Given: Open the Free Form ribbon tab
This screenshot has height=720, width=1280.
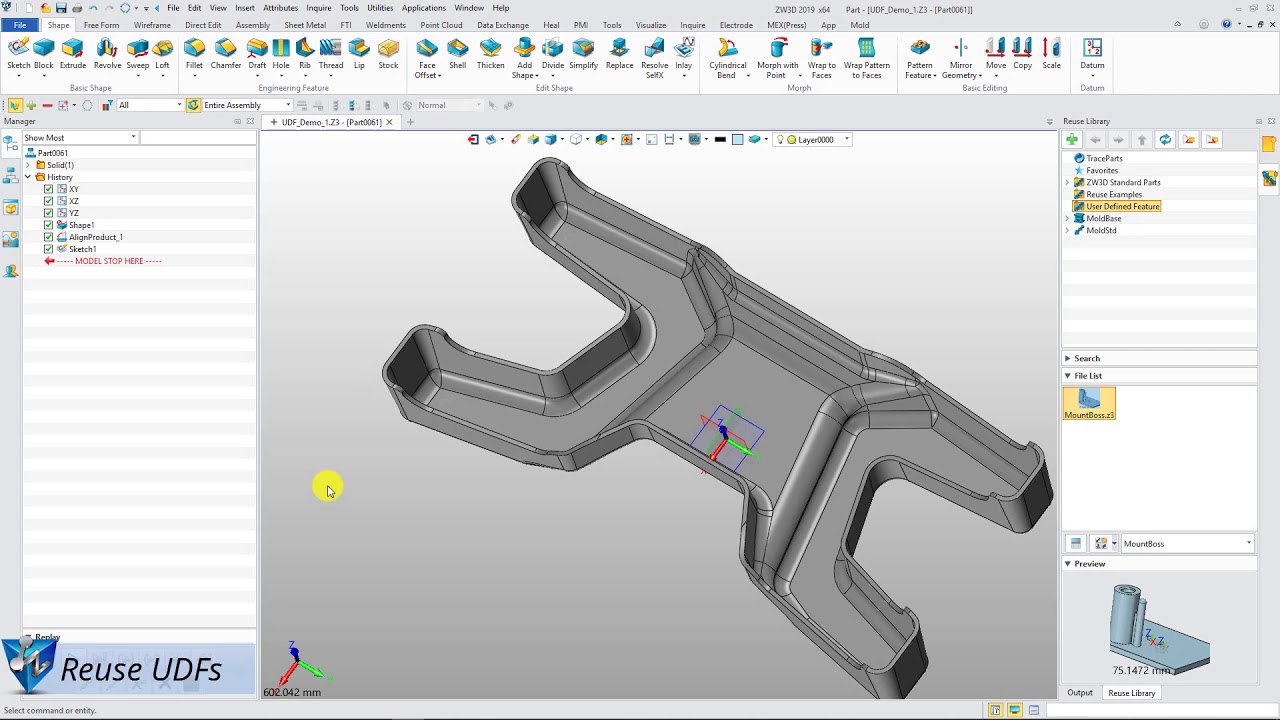Looking at the screenshot, I should [101, 25].
